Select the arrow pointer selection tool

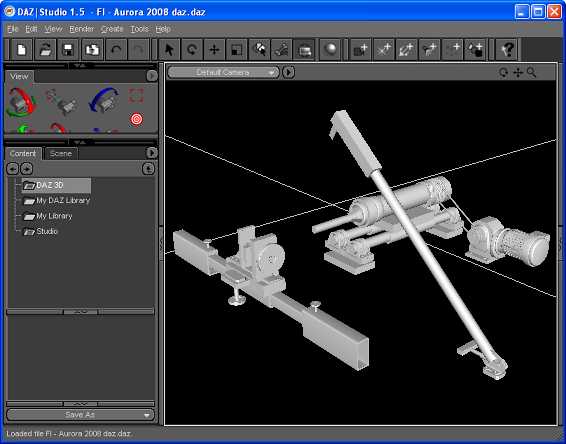169,49
